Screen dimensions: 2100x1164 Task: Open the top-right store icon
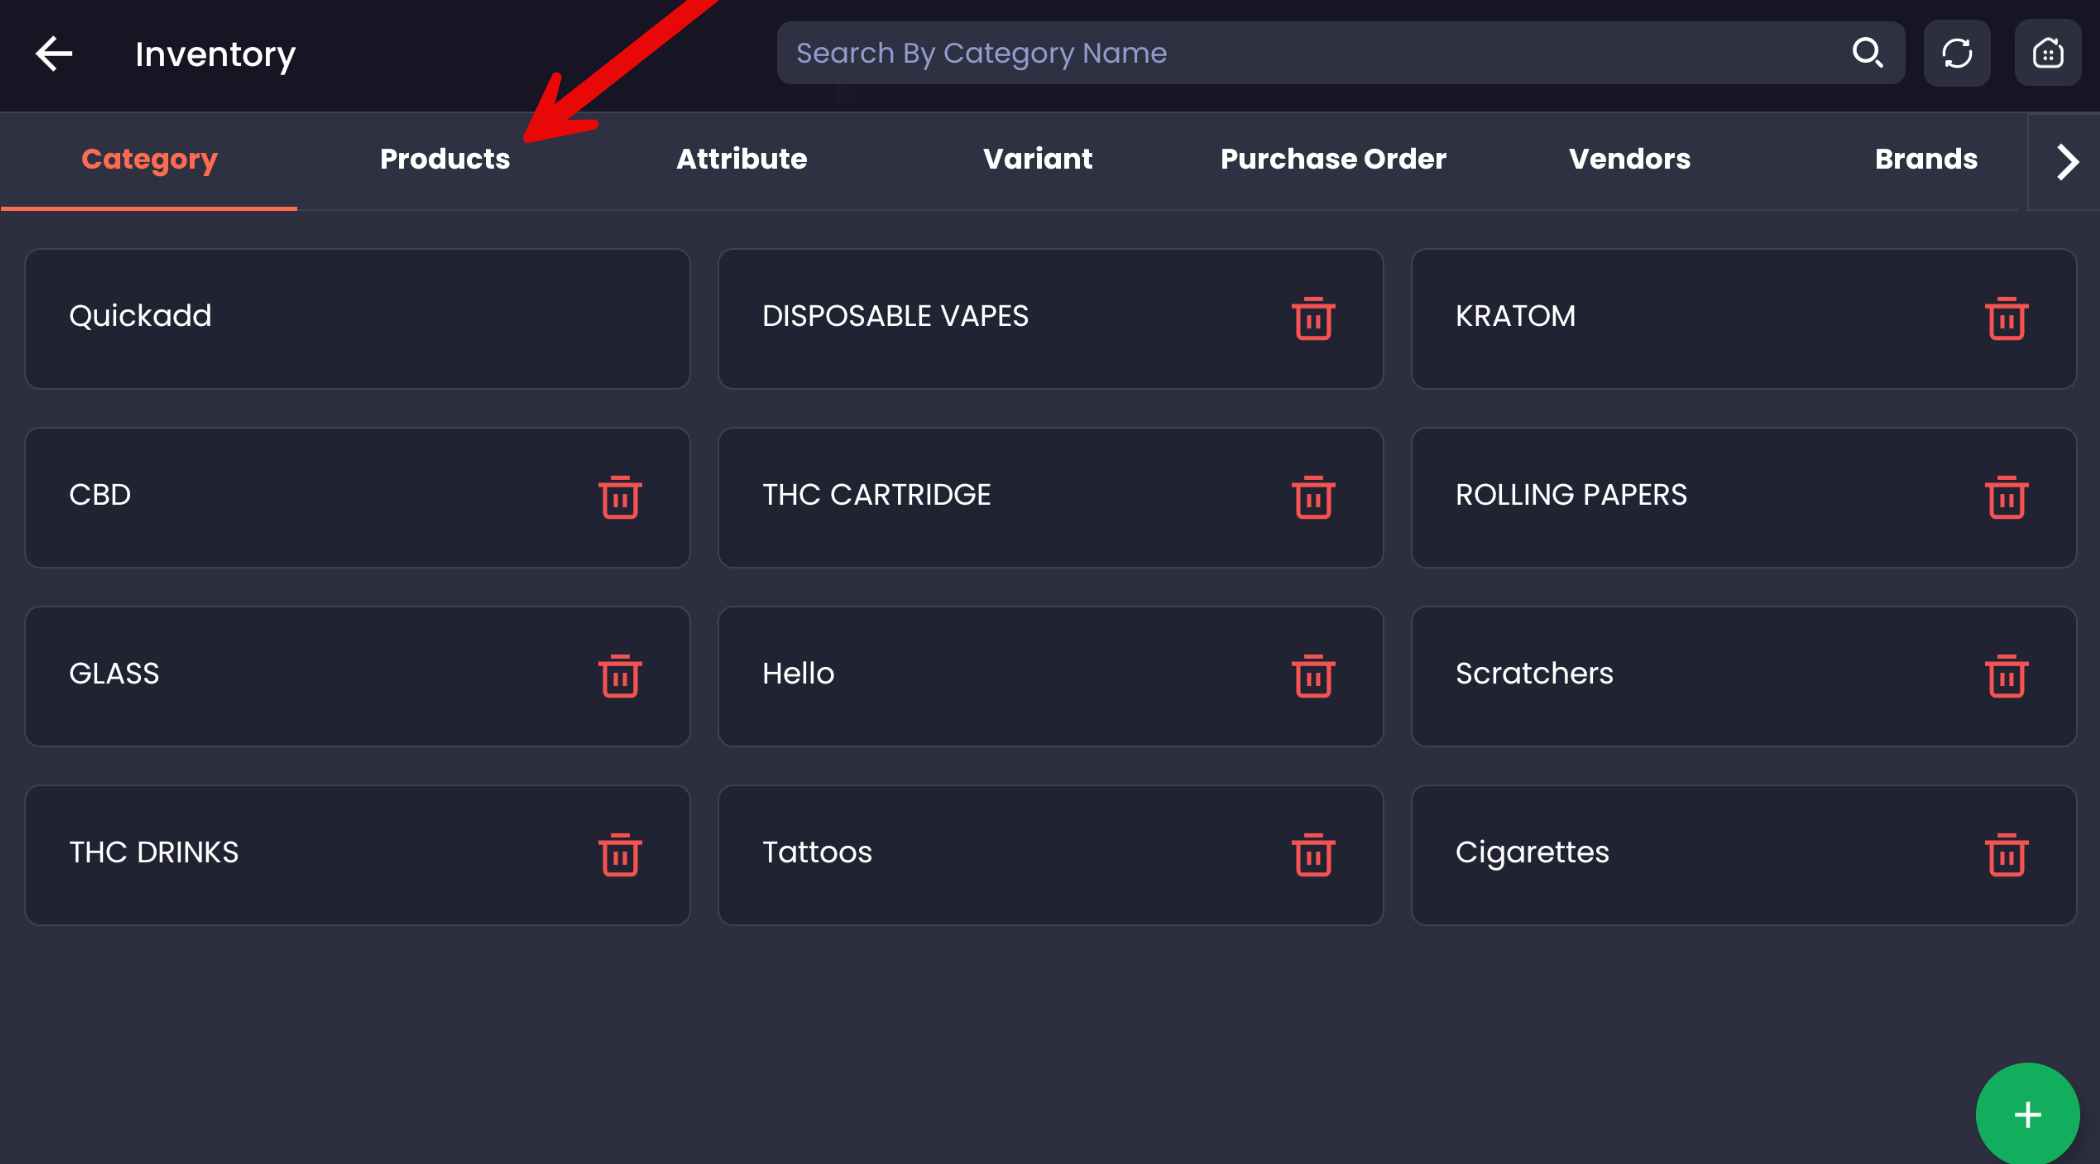(2047, 53)
